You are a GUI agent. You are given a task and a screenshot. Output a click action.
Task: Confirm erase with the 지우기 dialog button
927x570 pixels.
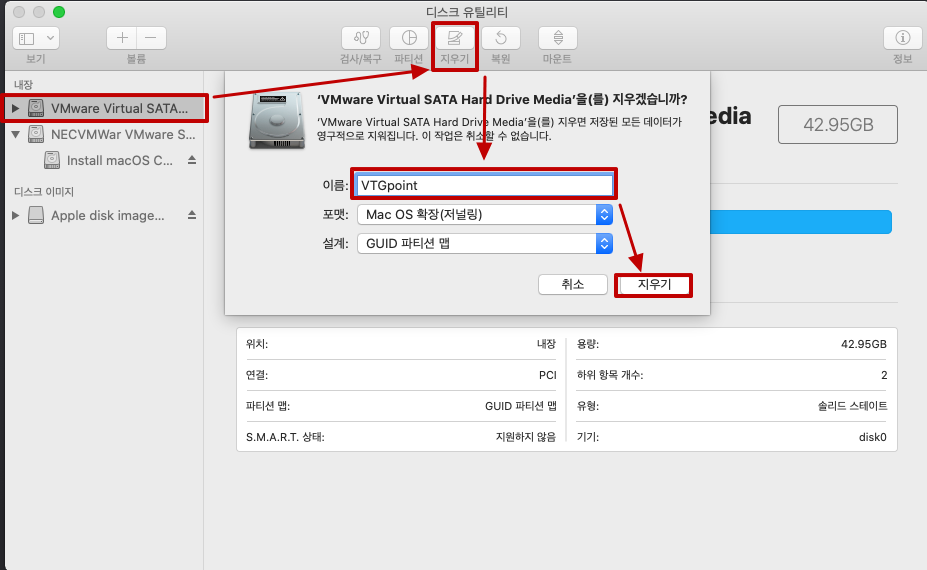point(654,284)
